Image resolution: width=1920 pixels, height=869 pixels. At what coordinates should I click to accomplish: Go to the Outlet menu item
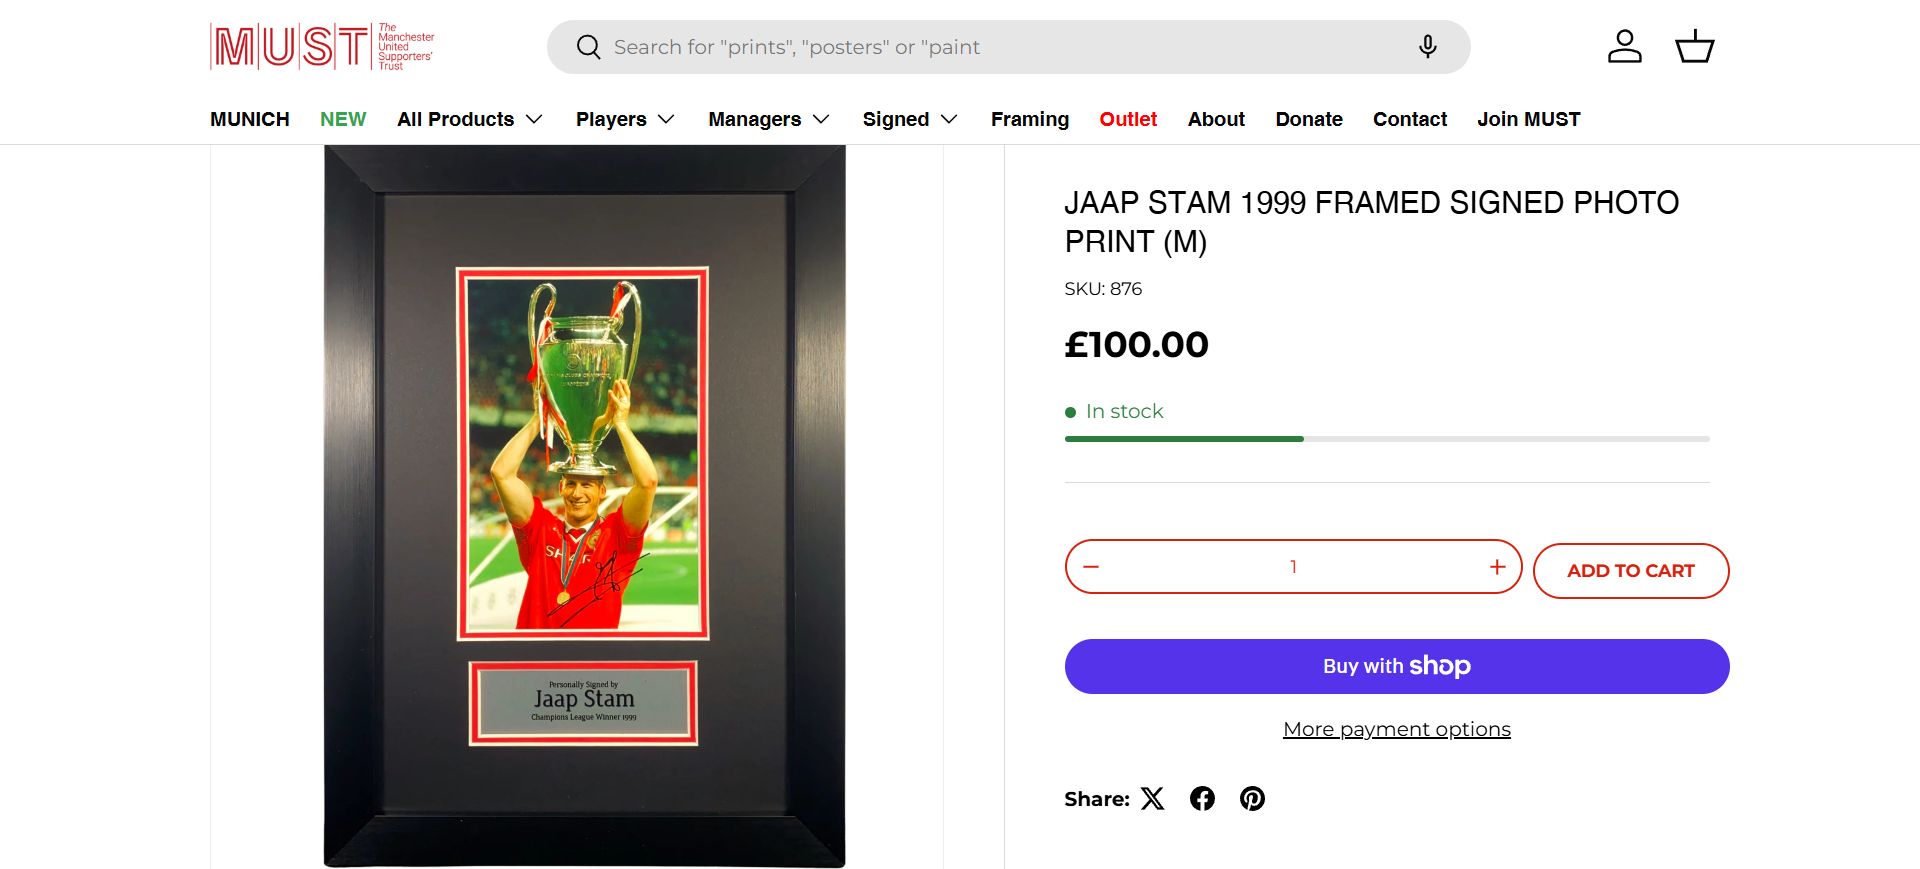tap(1128, 119)
